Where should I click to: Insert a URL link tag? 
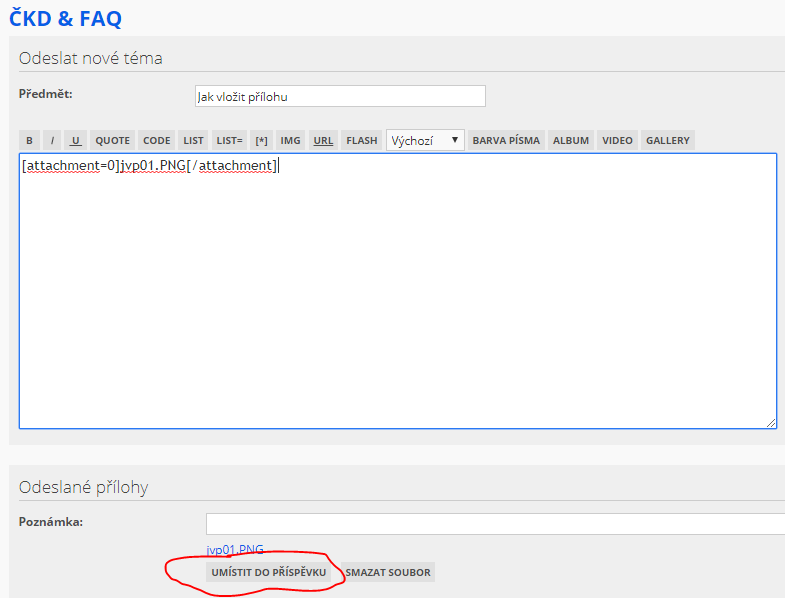(x=323, y=141)
